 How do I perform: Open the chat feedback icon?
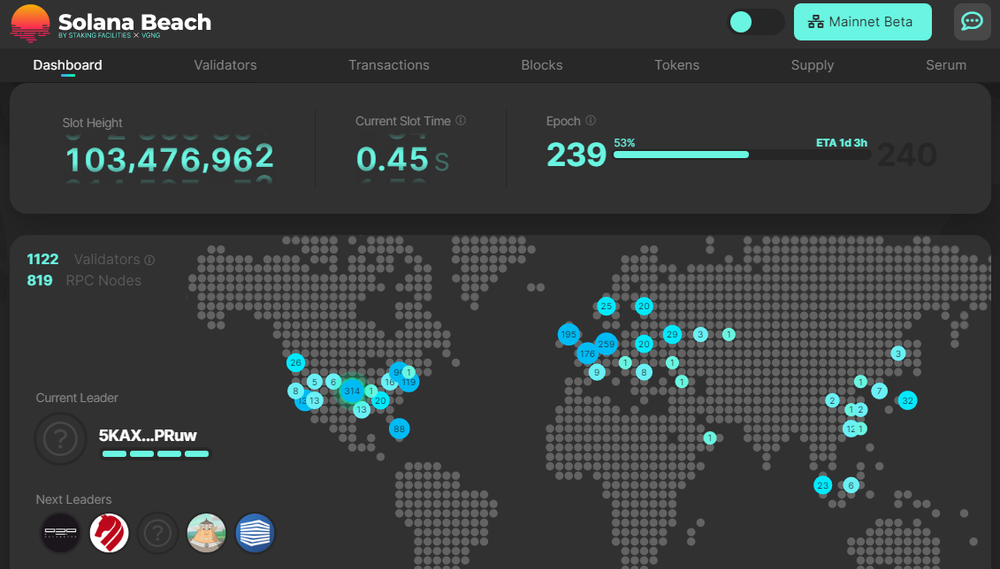click(972, 22)
